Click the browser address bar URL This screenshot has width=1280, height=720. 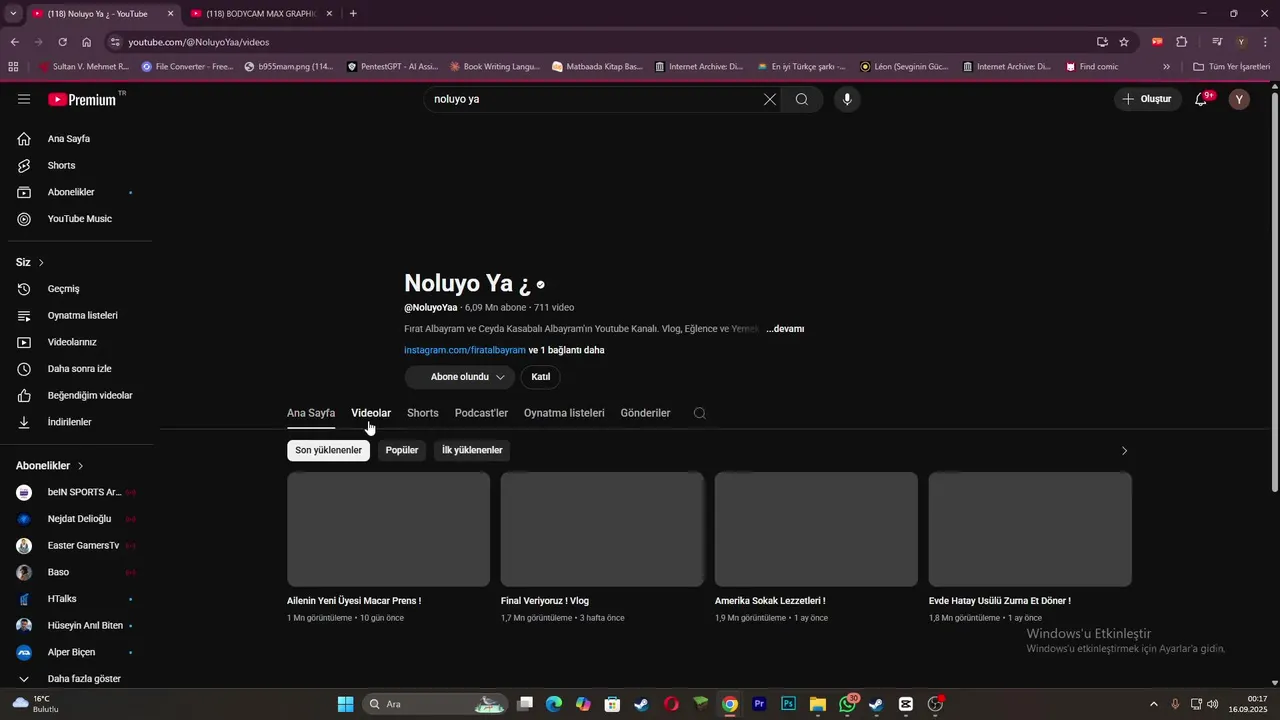click(199, 42)
